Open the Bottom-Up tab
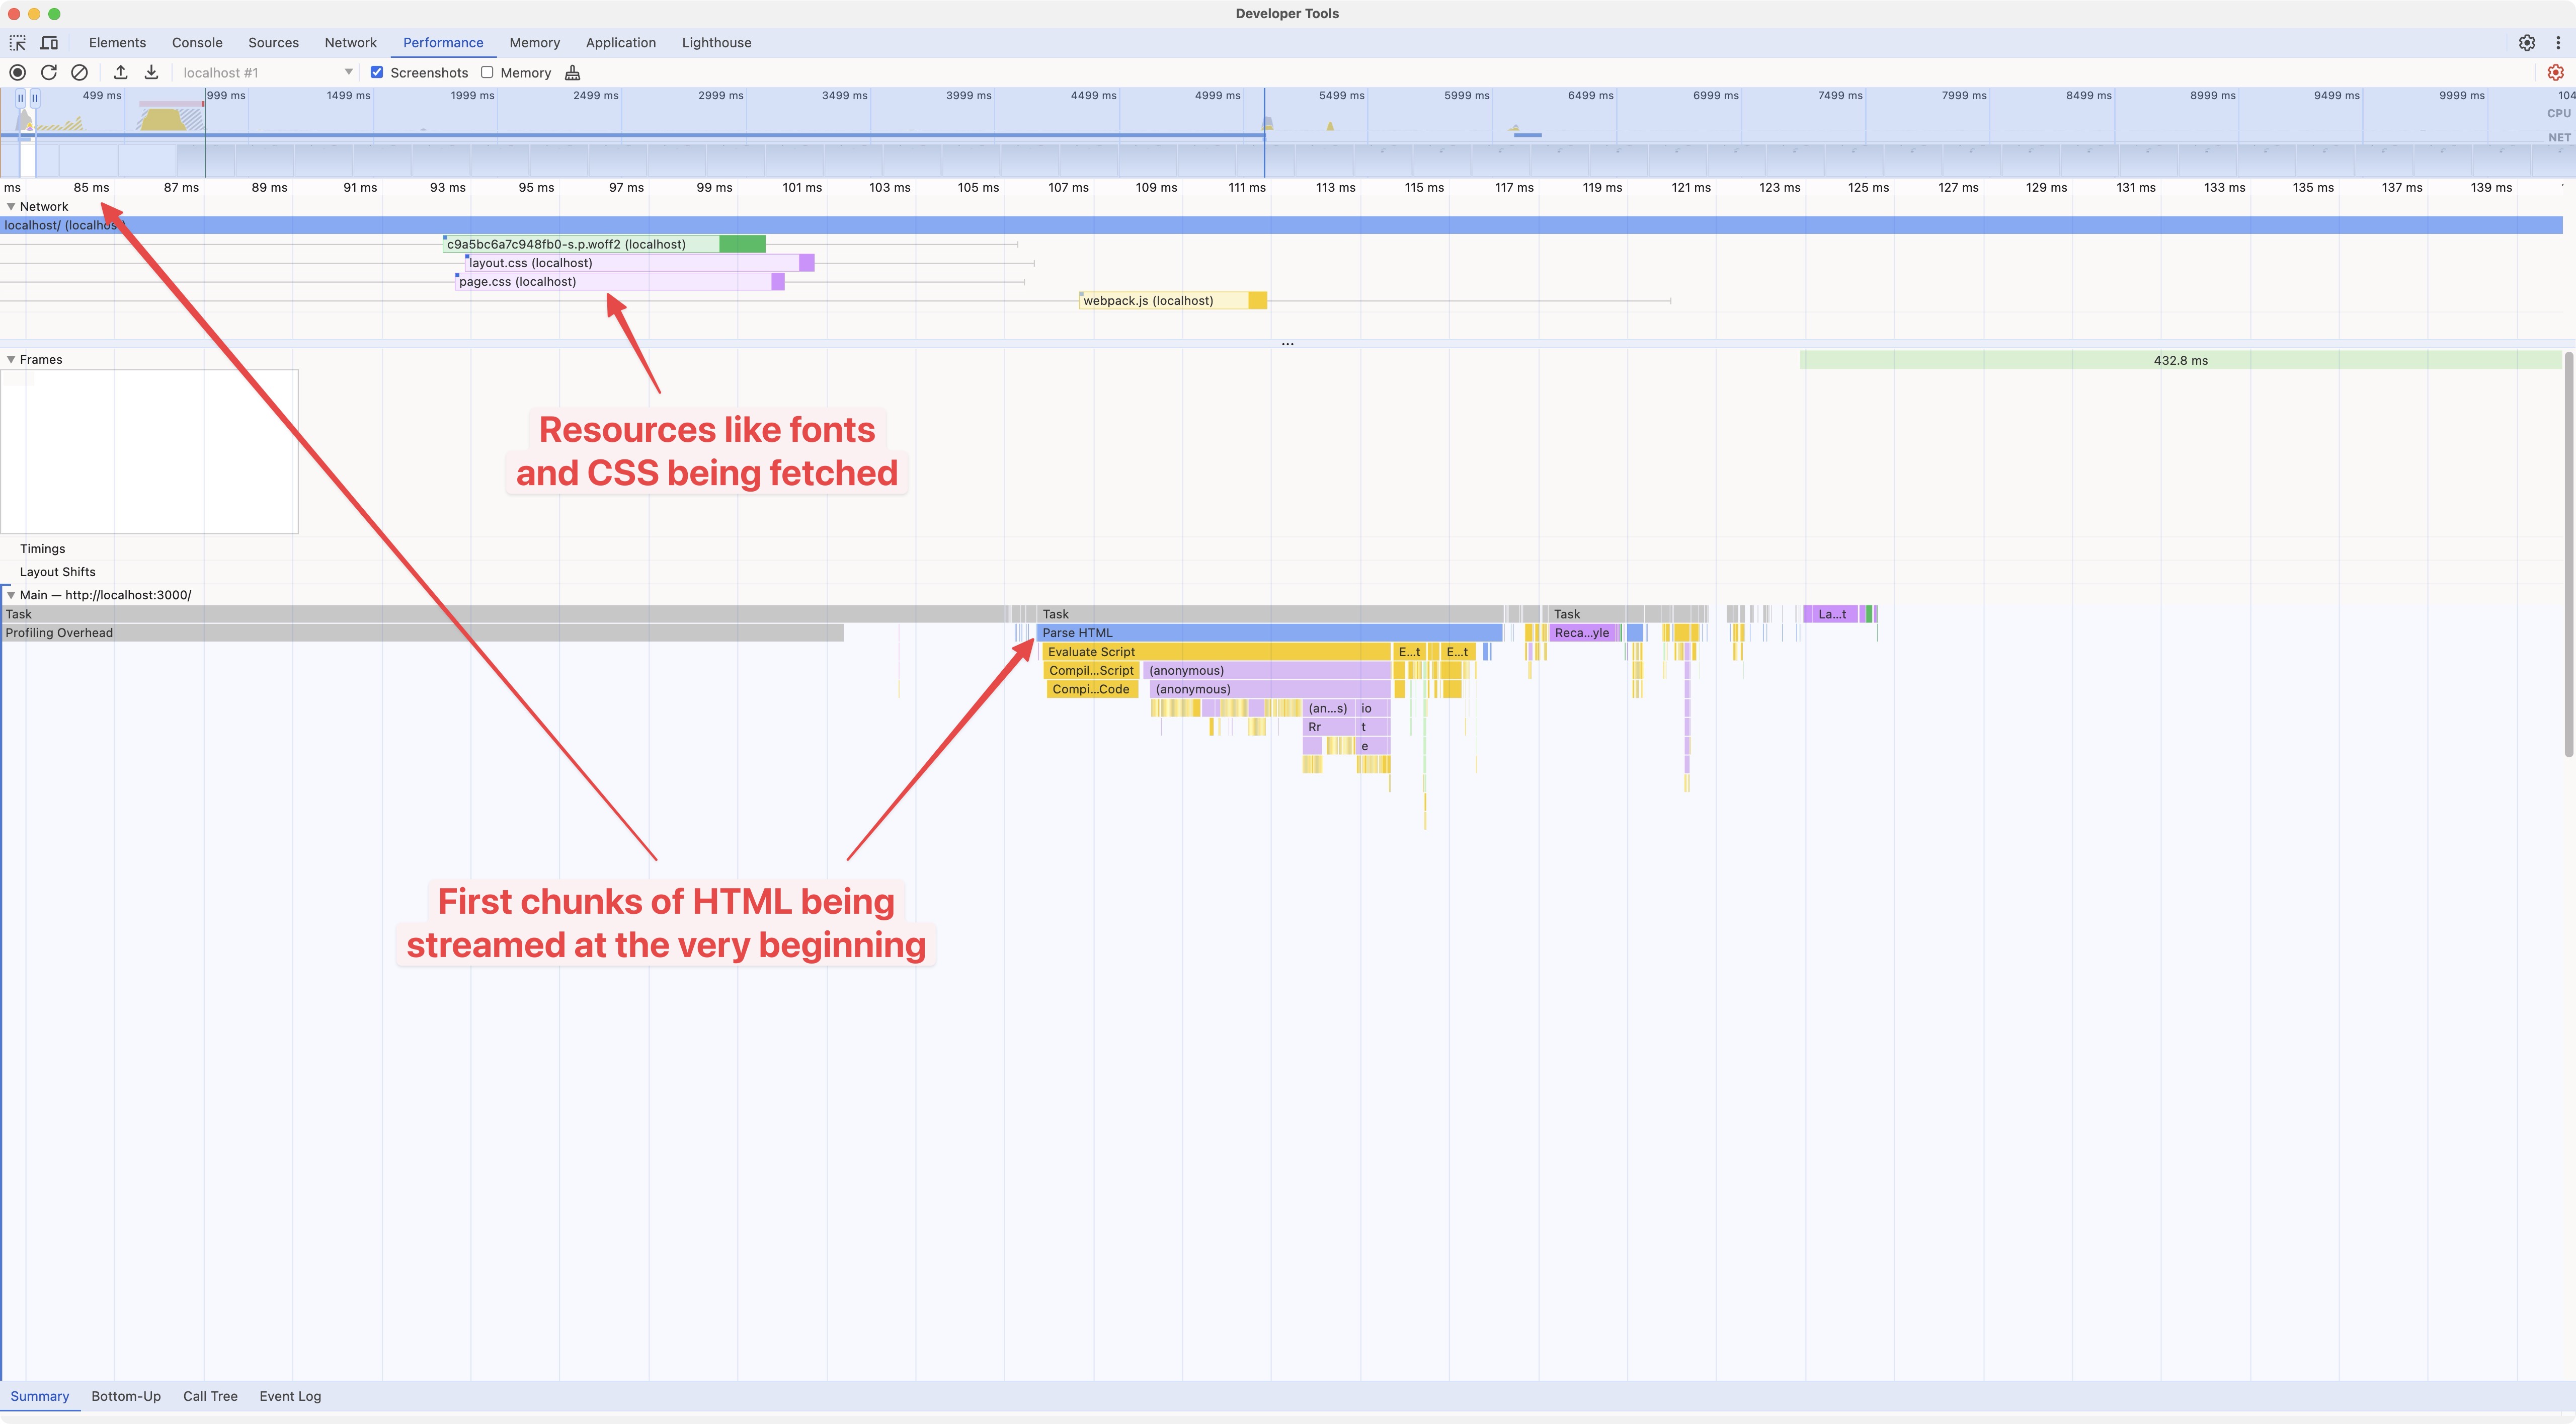This screenshot has width=2576, height=1424. tap(126, 1396)
